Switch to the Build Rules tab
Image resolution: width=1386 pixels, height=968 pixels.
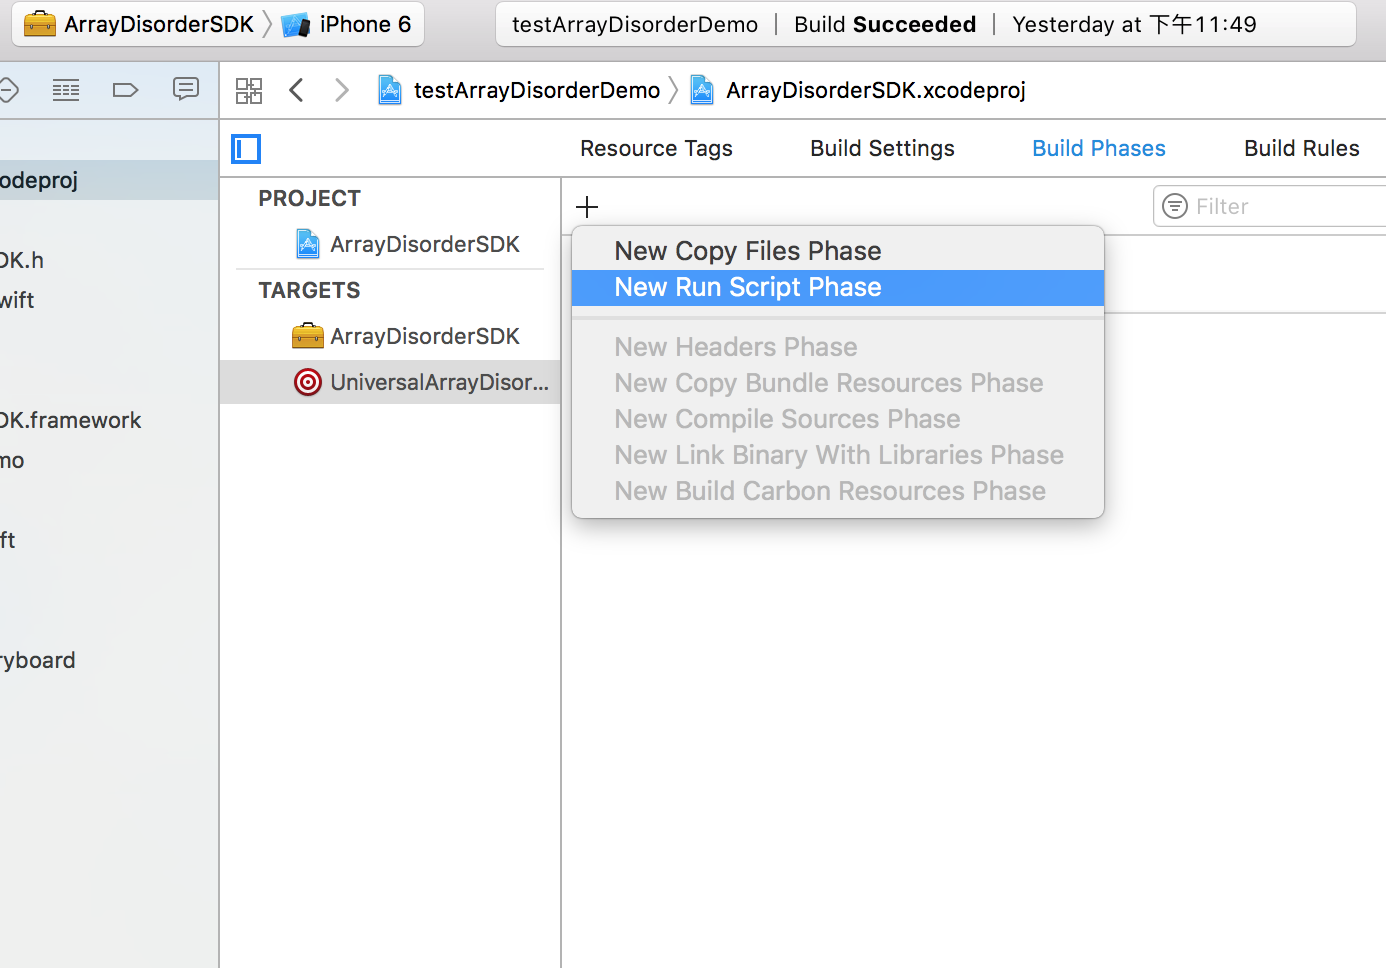[1301, 149]
